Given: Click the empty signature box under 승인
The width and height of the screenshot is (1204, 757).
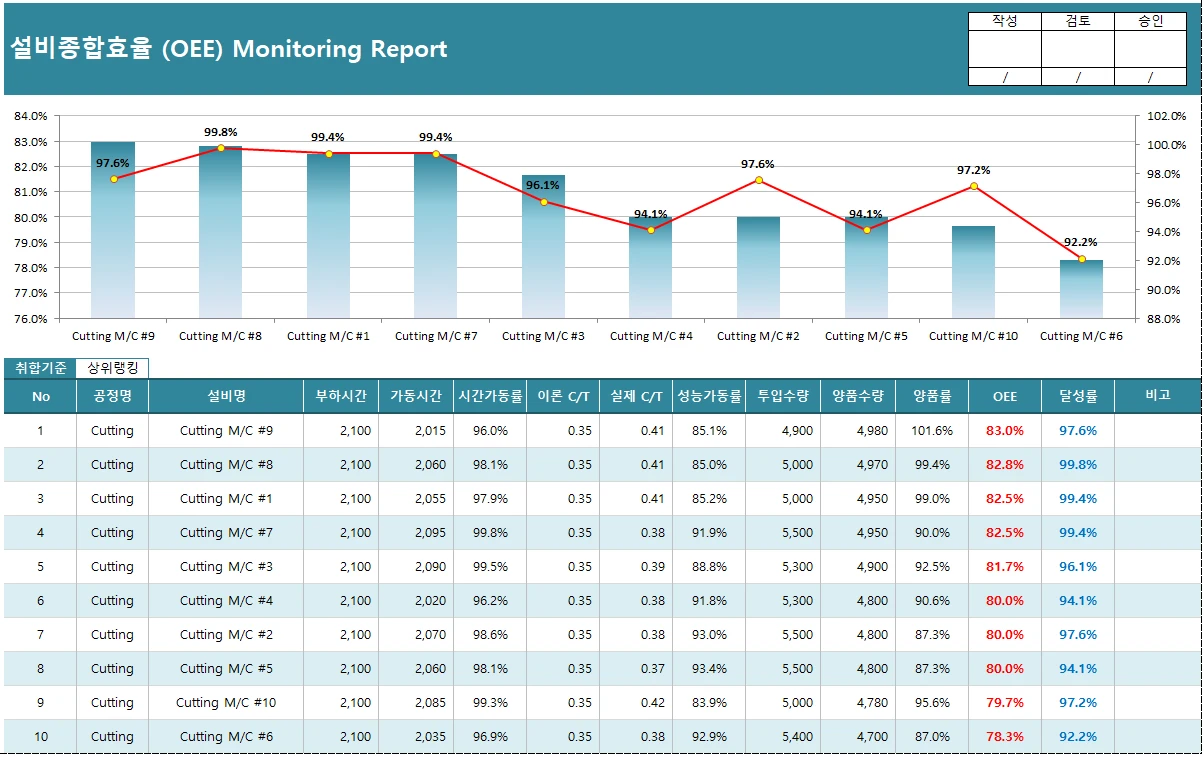Looking at the screenshot, I should pyautogui.click(x=1150, y=49).
